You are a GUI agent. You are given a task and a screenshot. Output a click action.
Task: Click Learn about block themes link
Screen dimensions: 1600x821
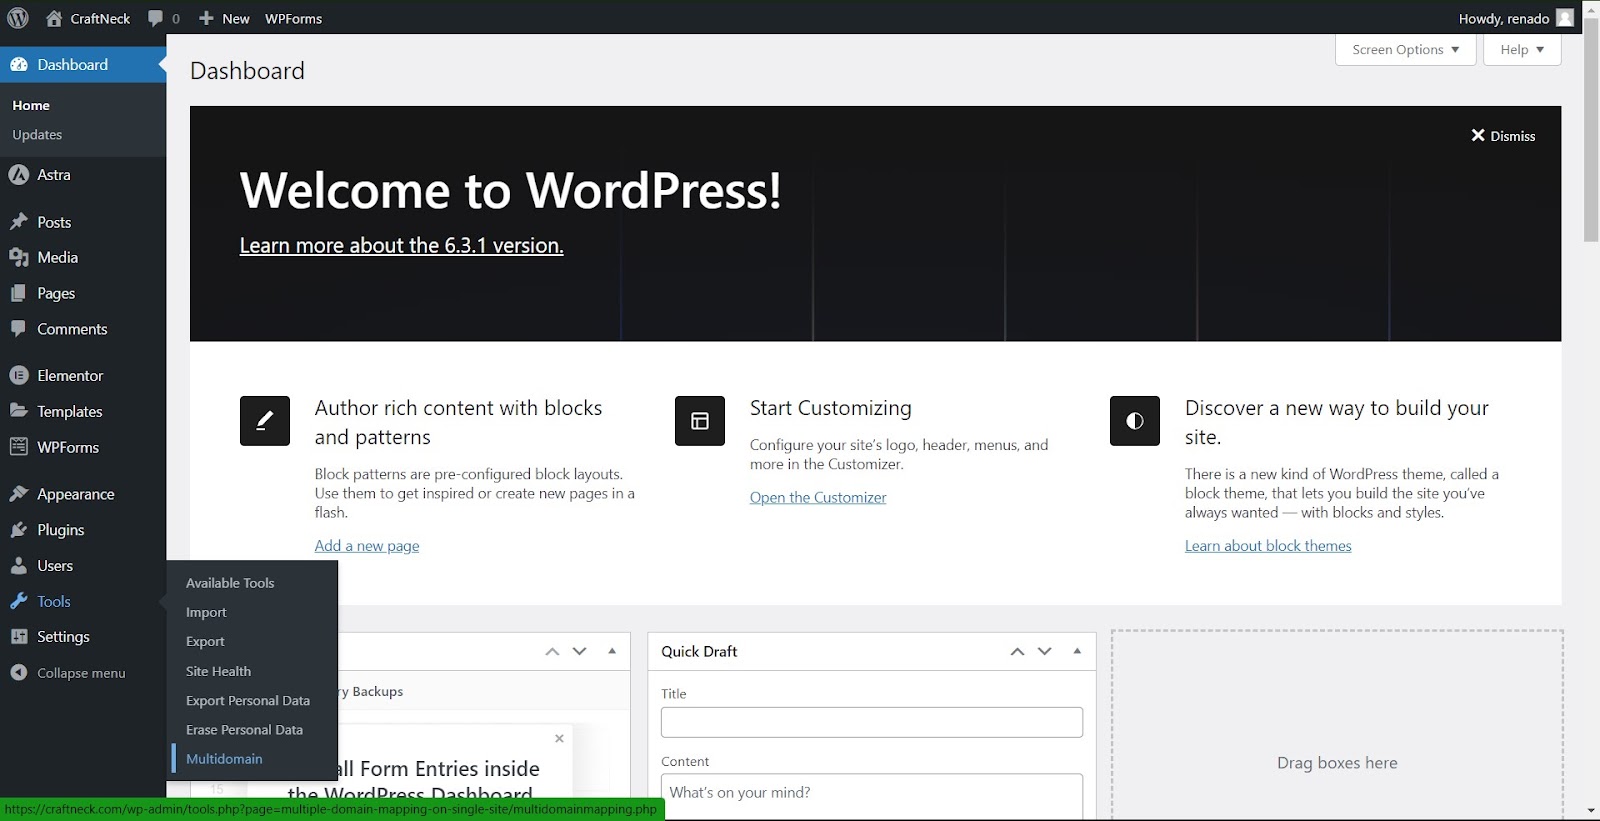1268,546
